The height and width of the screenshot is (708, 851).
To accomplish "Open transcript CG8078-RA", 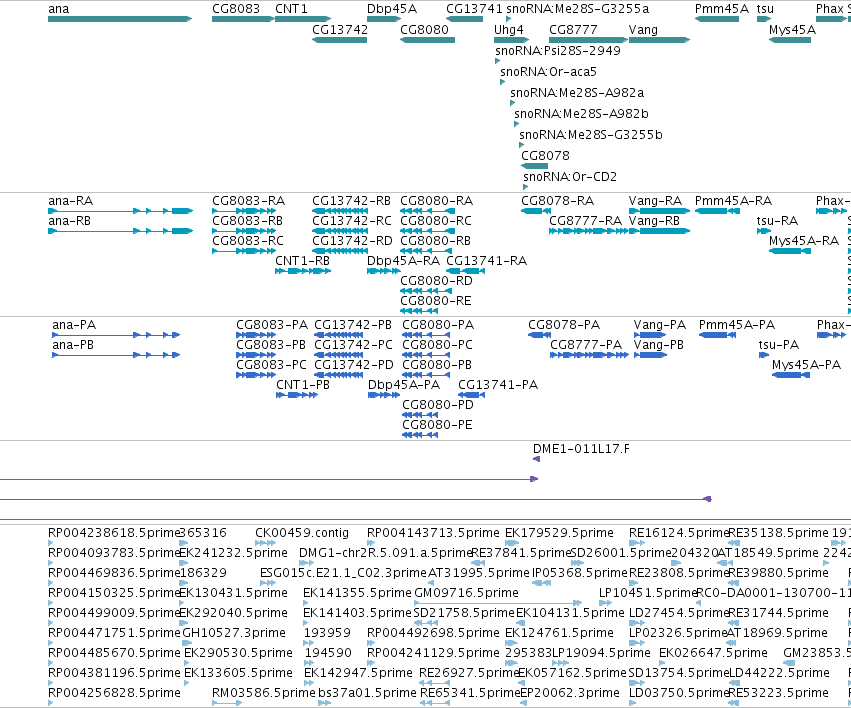I will click(x=557, y=201).
